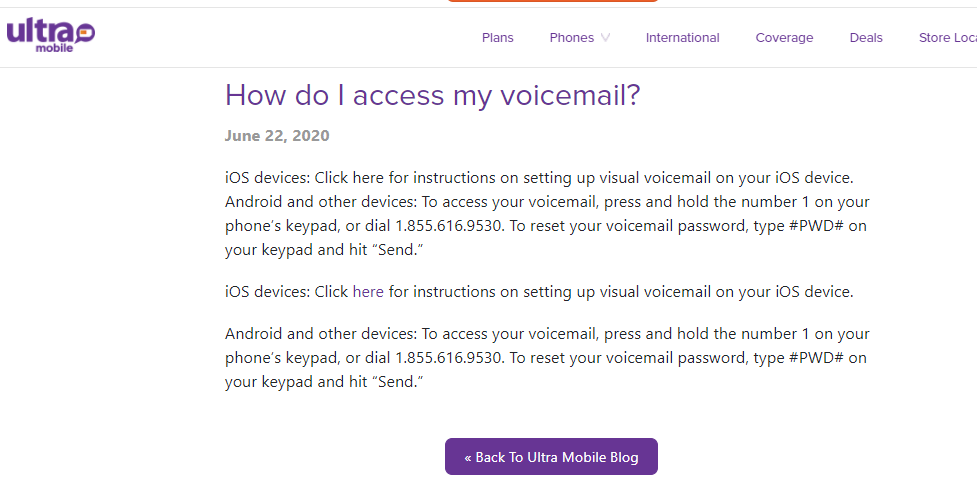Click the Ultra Mobile logo

48,34
